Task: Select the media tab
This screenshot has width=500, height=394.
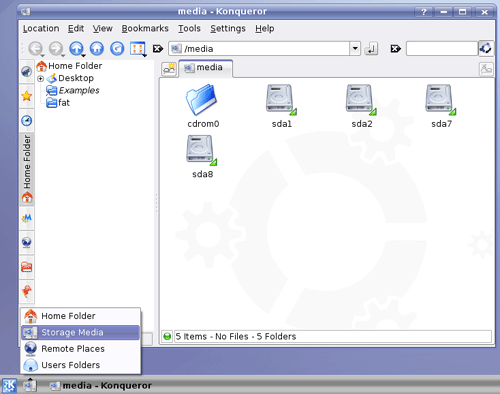Action: click(205, 68)
